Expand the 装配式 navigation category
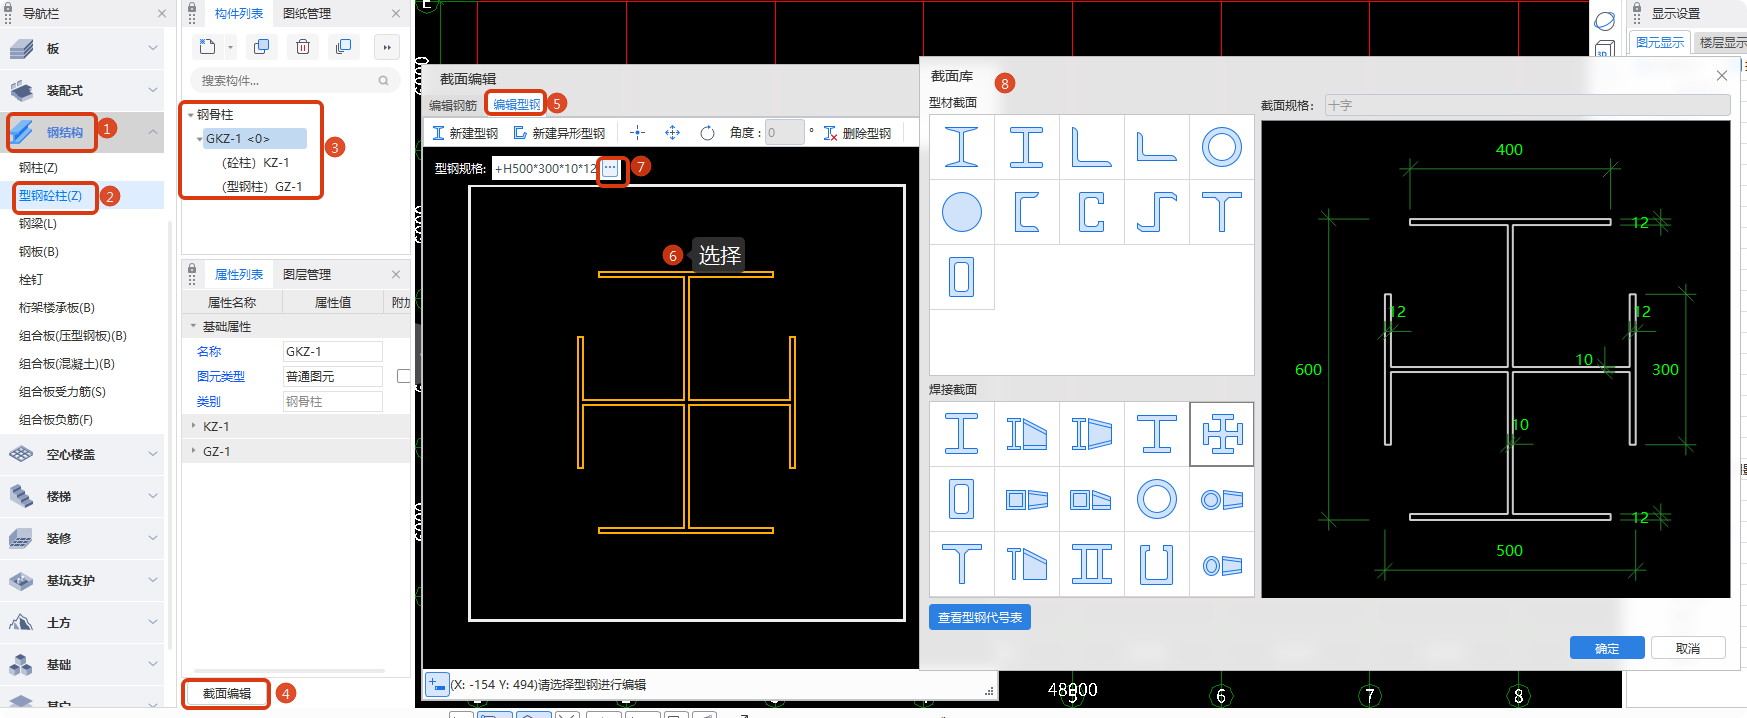The height and width of the screenshot is (718, 1747). click(x=152, y=90)
